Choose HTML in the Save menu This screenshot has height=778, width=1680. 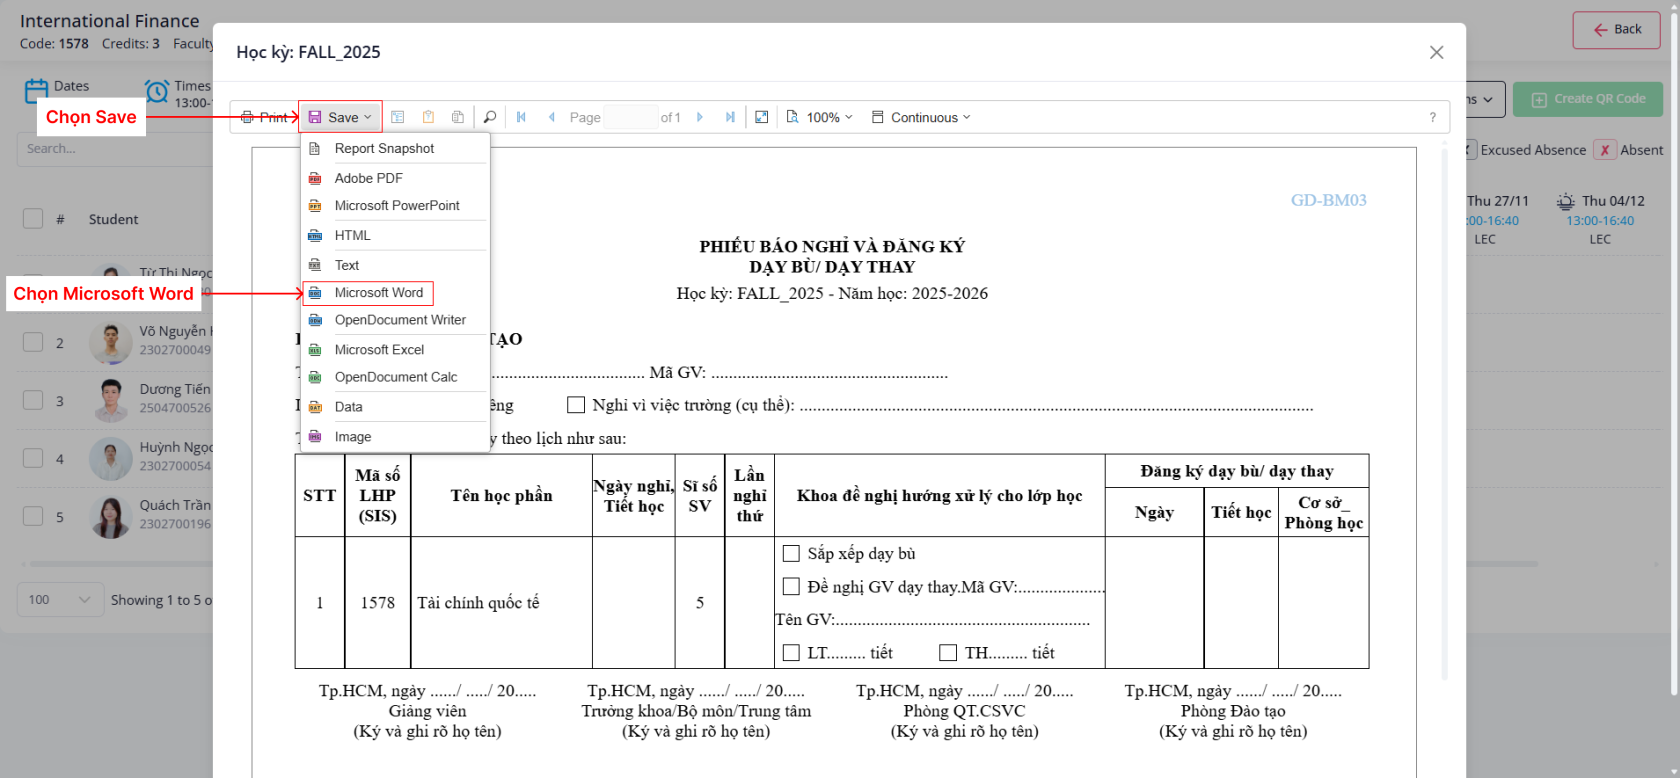[395, 235]
